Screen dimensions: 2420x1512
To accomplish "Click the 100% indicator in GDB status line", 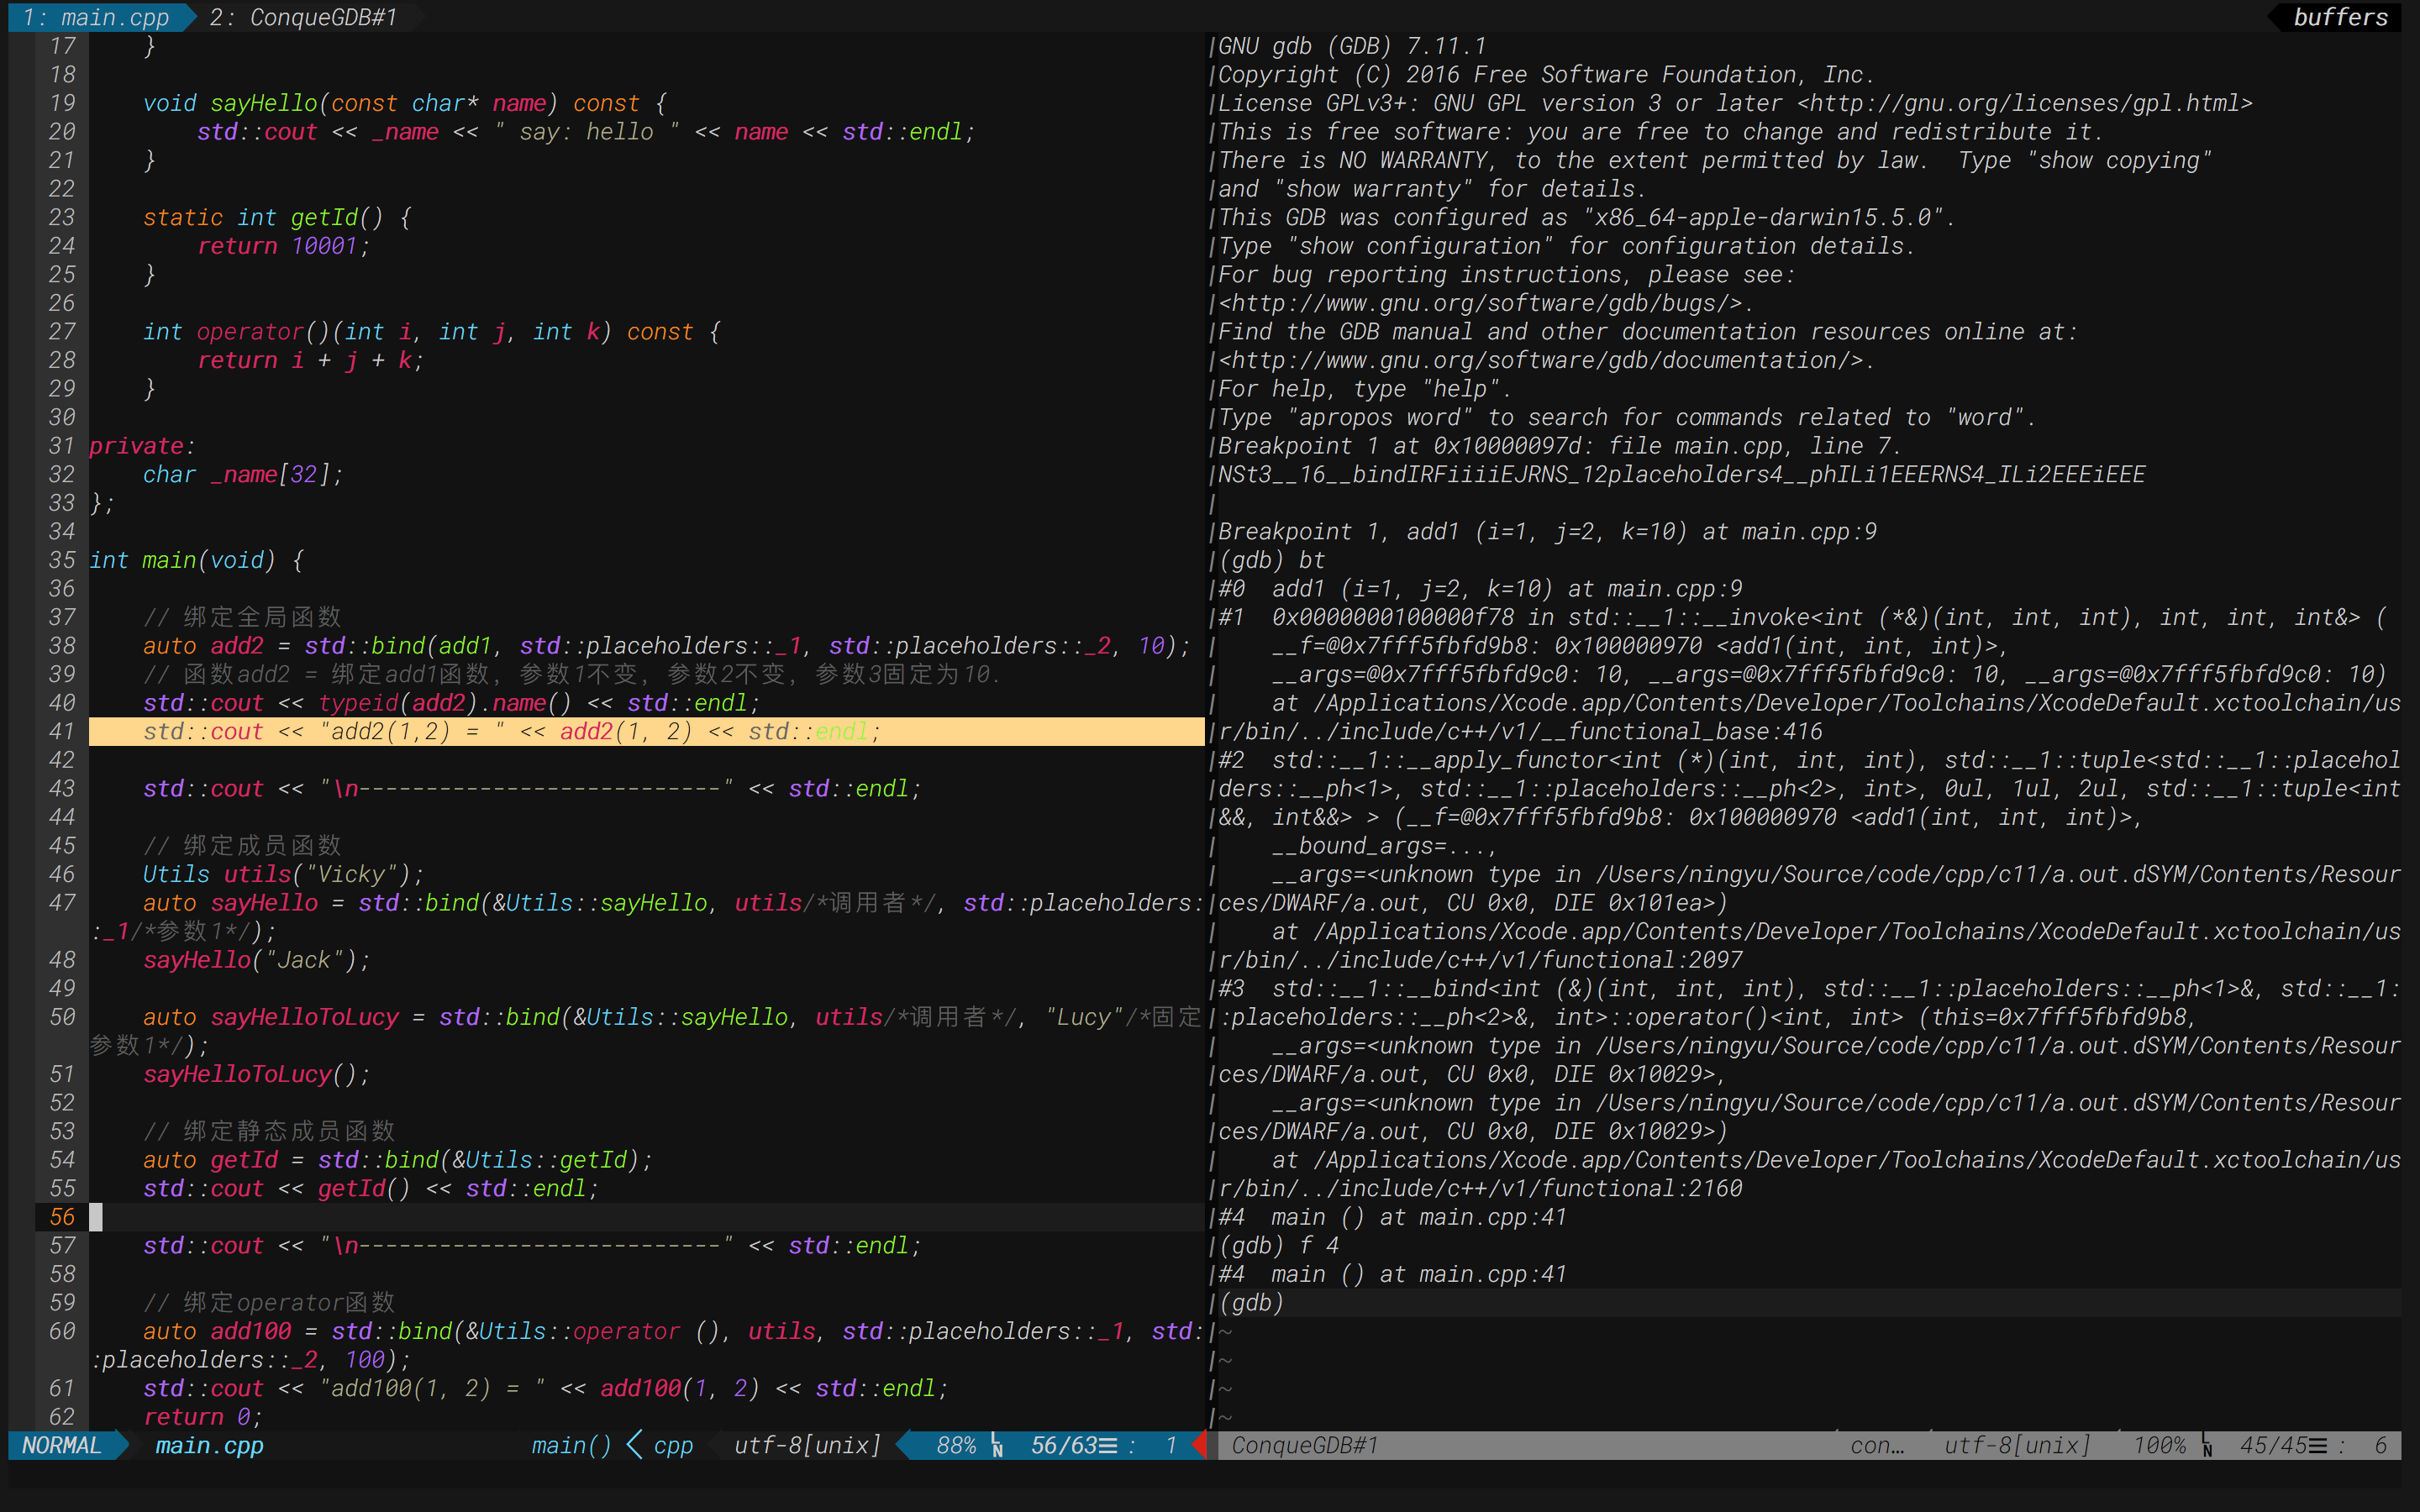I will point(2160,1445).
